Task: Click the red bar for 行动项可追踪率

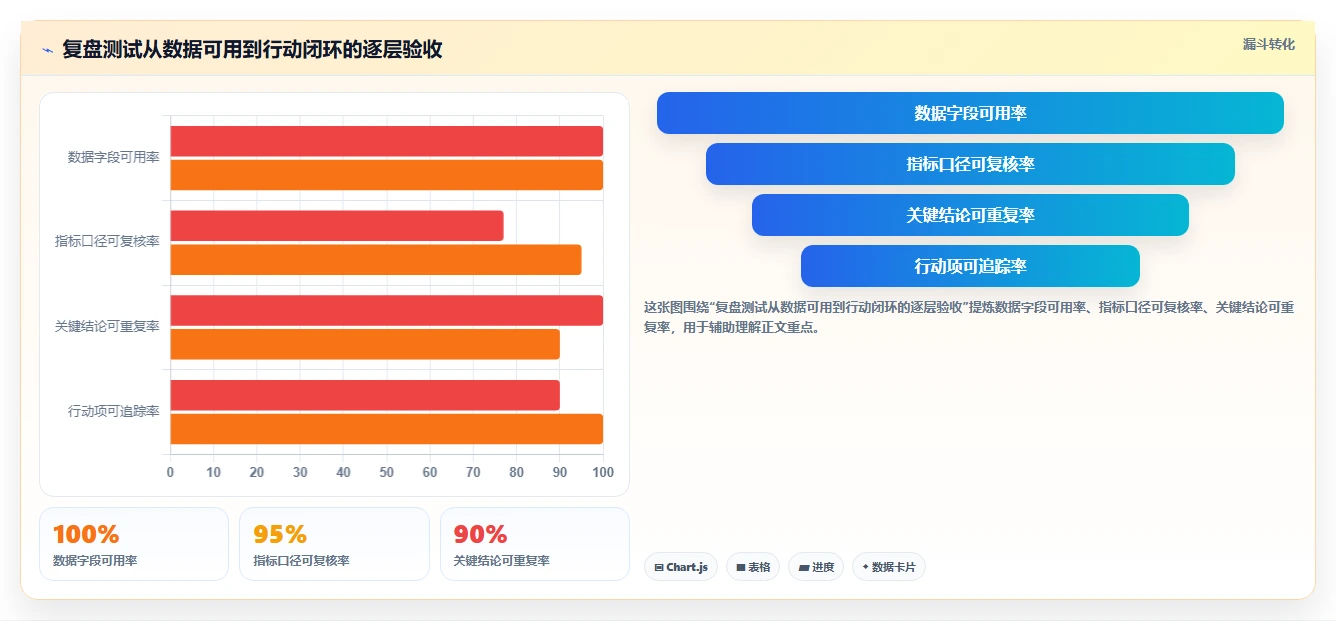Action: coord(365,395)
